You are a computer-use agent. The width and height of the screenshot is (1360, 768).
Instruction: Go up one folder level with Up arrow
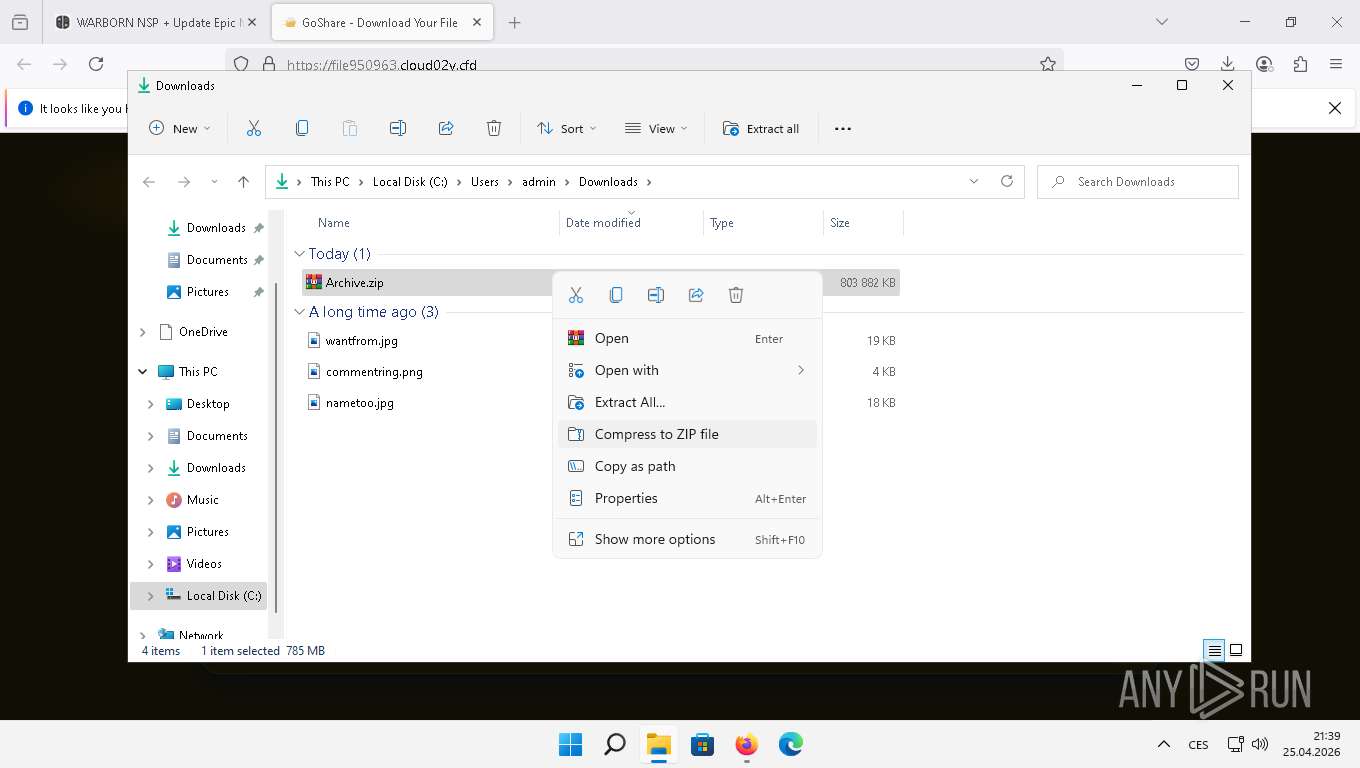click(x=243, y=182)
